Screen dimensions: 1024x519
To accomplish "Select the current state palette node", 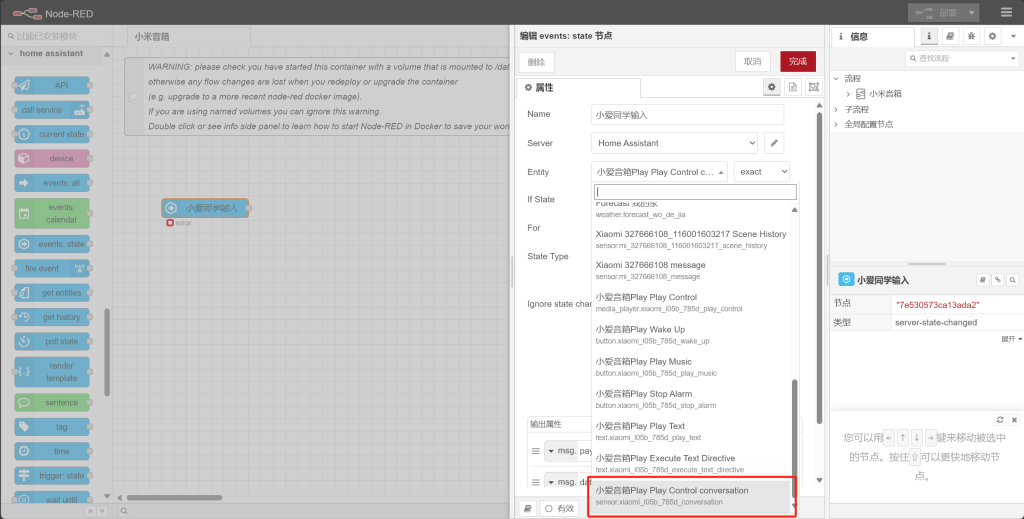I will 52,134.
